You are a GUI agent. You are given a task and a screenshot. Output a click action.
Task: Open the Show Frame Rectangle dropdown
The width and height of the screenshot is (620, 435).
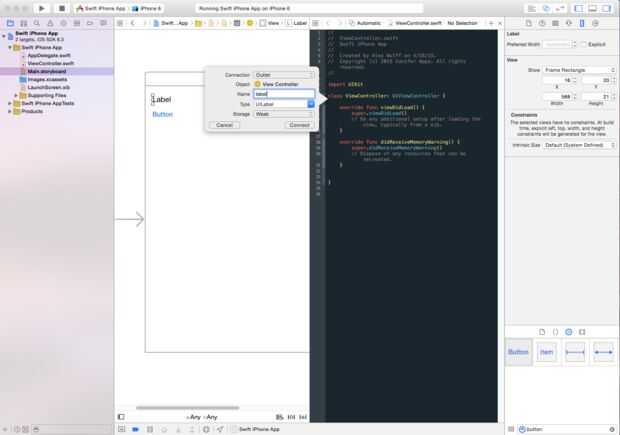tap(579, 70)
